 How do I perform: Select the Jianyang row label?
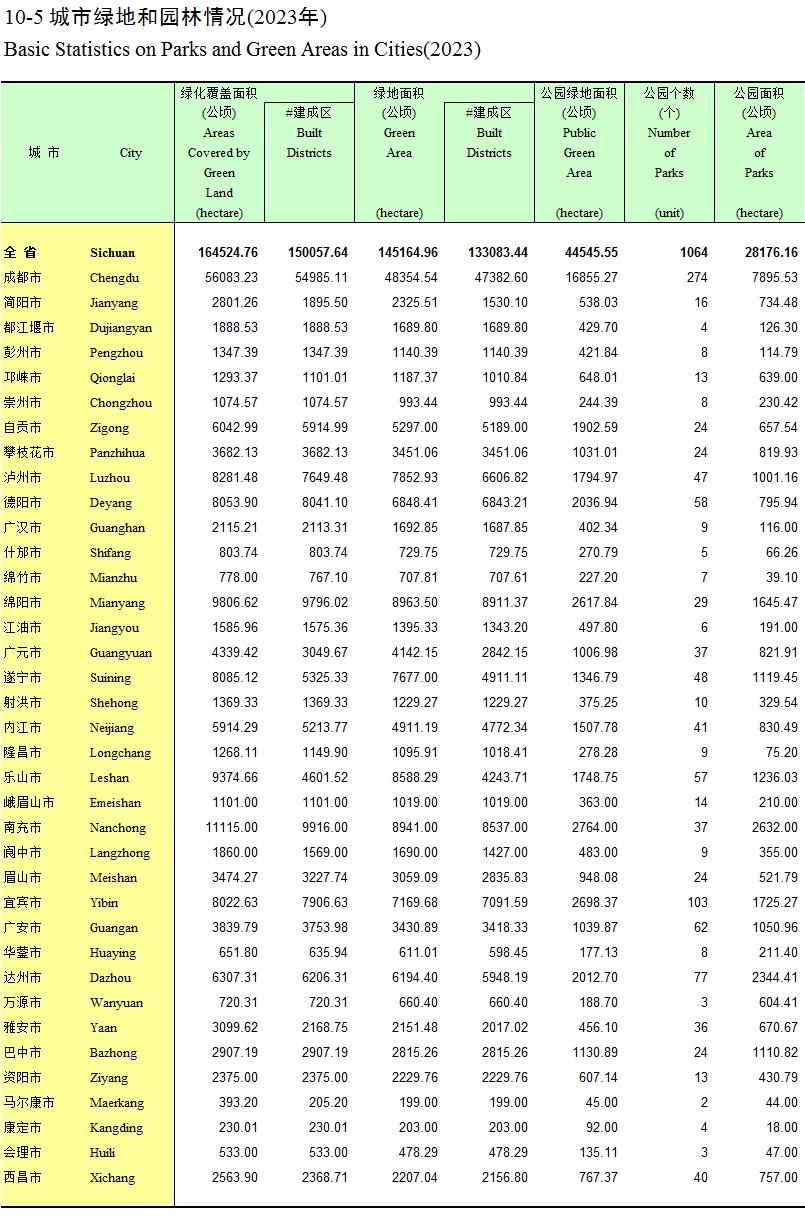114,303
